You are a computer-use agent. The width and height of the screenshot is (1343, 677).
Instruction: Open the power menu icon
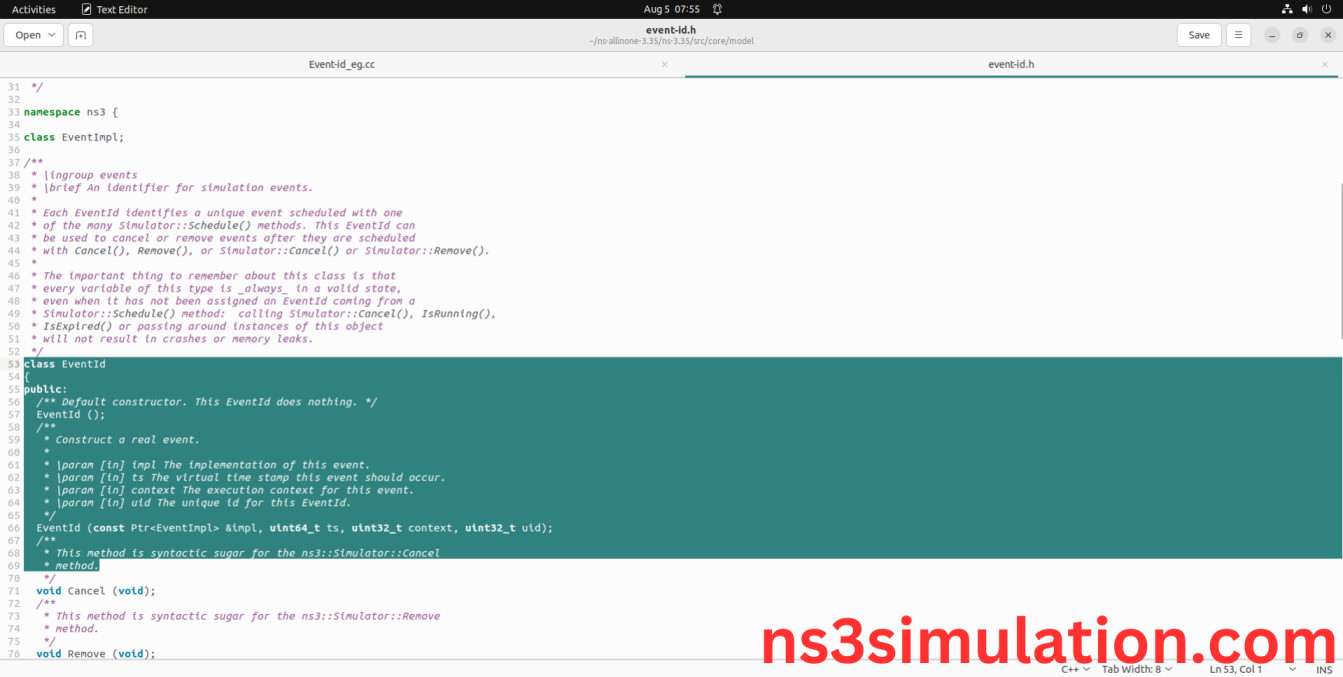click(1327, 9)
